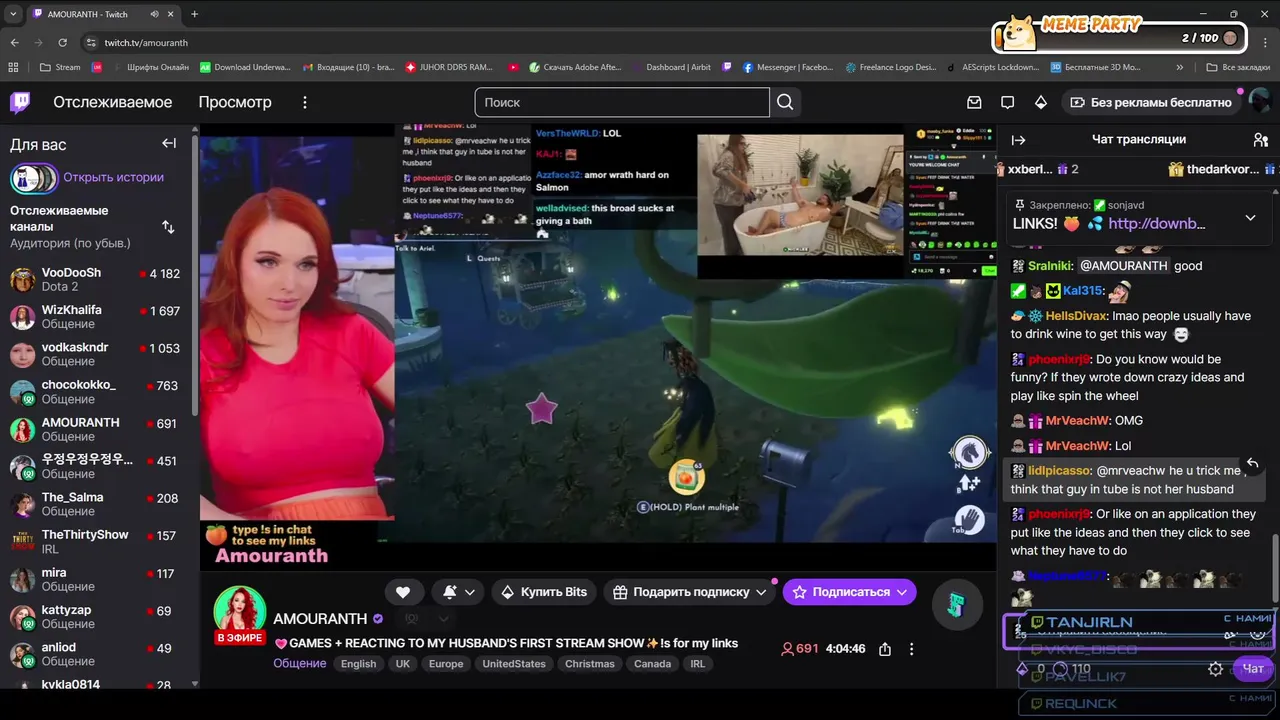This screenshot has width=1280, height=720.
Task: Click the HellsDivax username in chat
Action: (x=1077, y=316)
